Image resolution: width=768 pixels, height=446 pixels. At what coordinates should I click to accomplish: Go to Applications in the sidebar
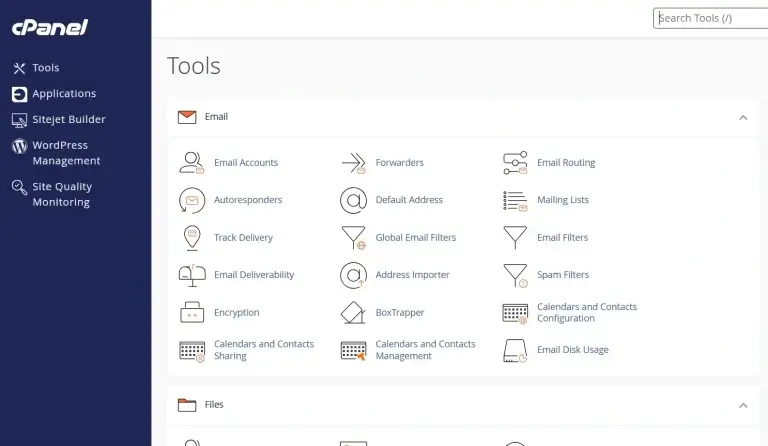(64, 94)
